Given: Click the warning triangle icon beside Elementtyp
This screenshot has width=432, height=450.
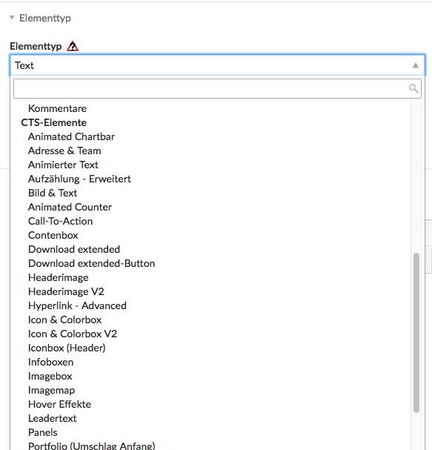Looking at the screenshot, I should point(72,46).
